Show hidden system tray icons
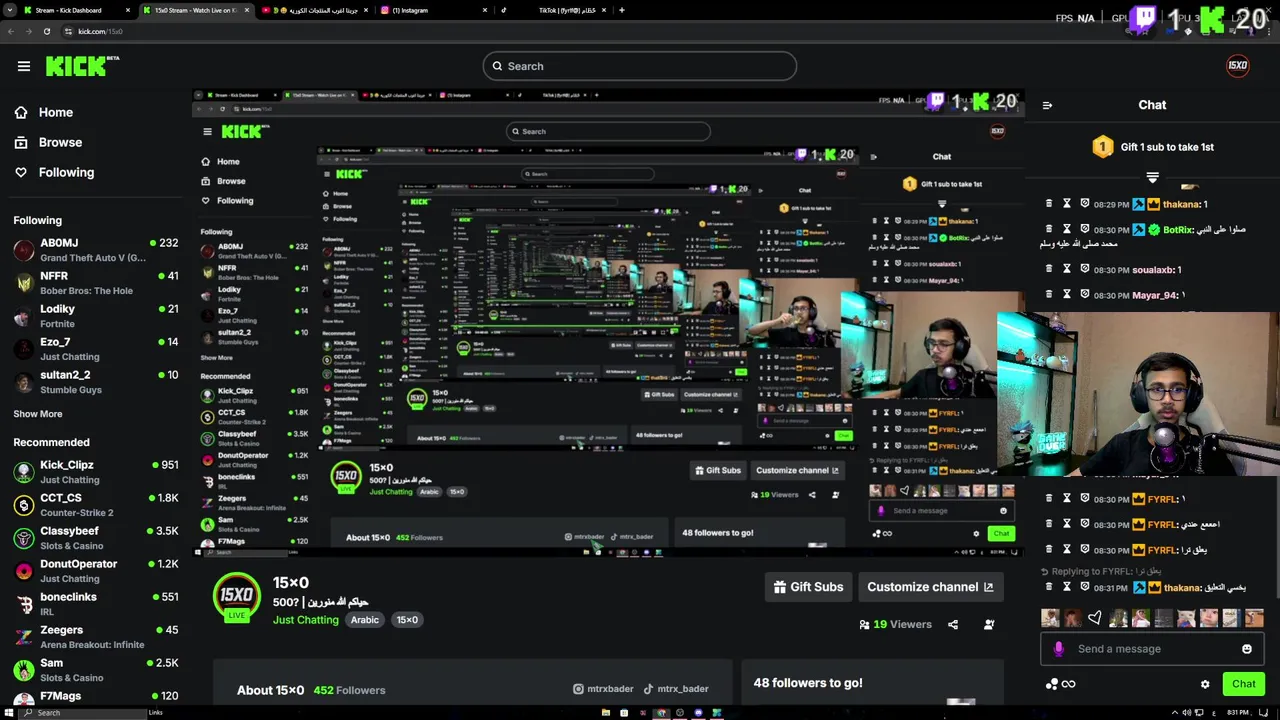1280x720 pixels. (x=1174, y=713)
